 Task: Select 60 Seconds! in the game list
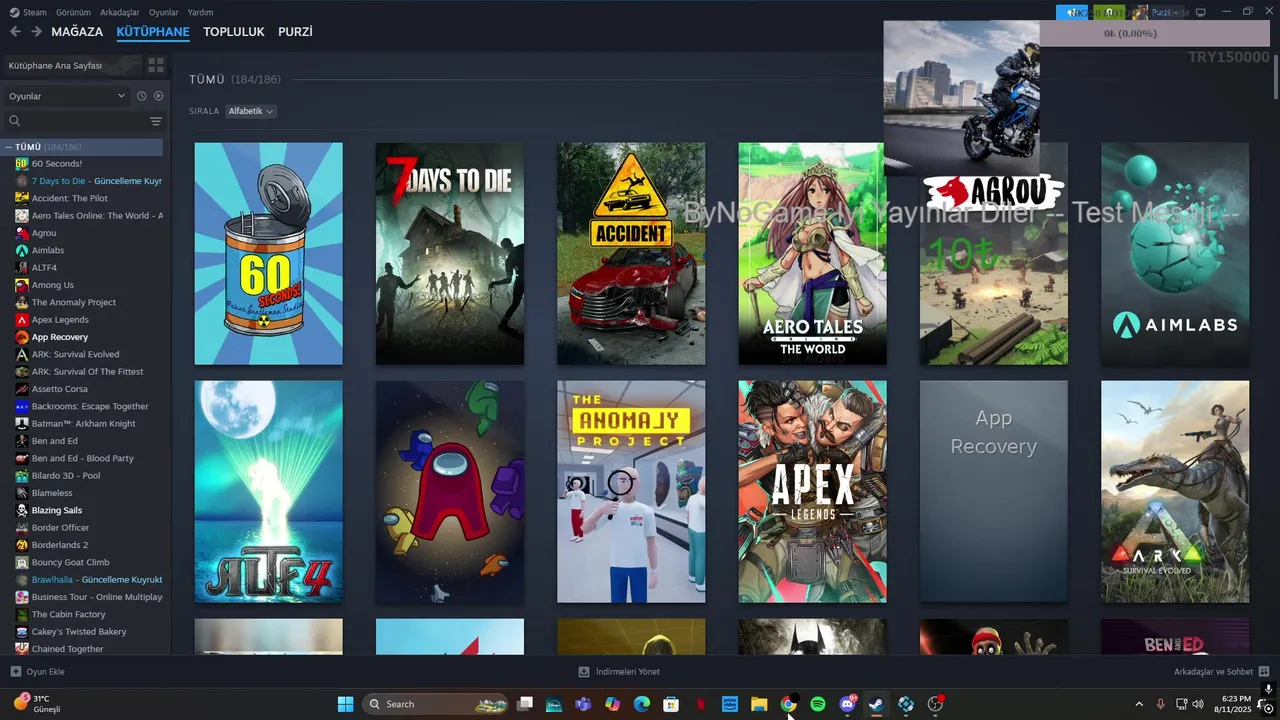pyautogui.click(x=57, y=164)
